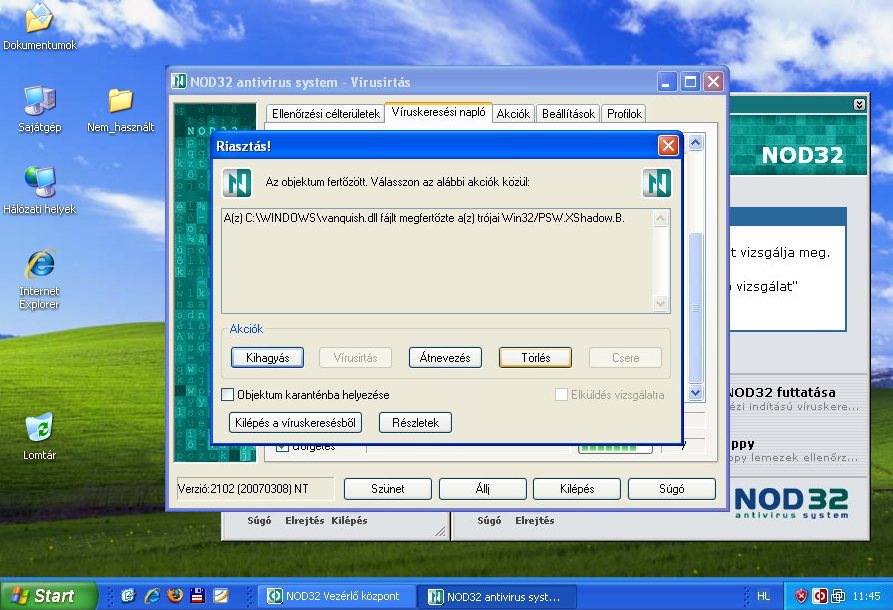Click the scan log scrollbar up arrow
The width and height of the screenshot is (893, 610).
695,142
